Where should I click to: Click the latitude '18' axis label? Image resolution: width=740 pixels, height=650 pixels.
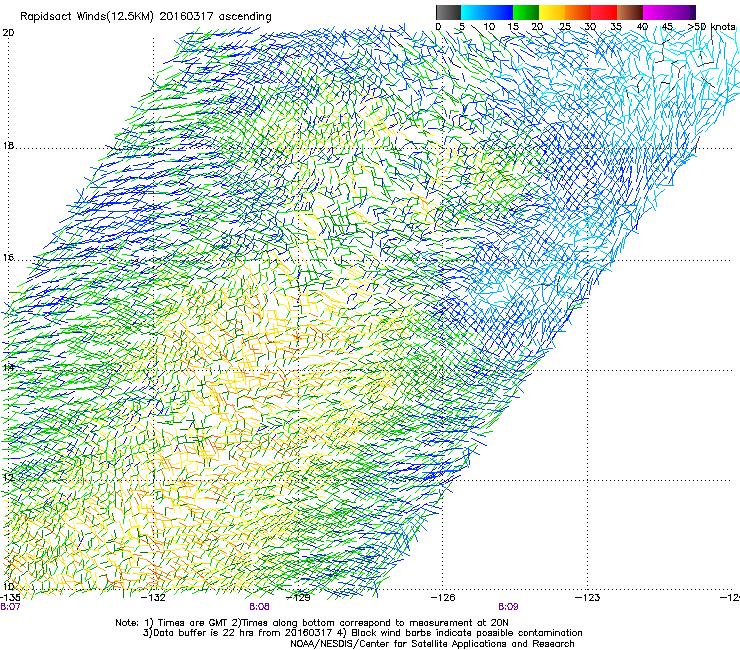click(x=8, y=145)
